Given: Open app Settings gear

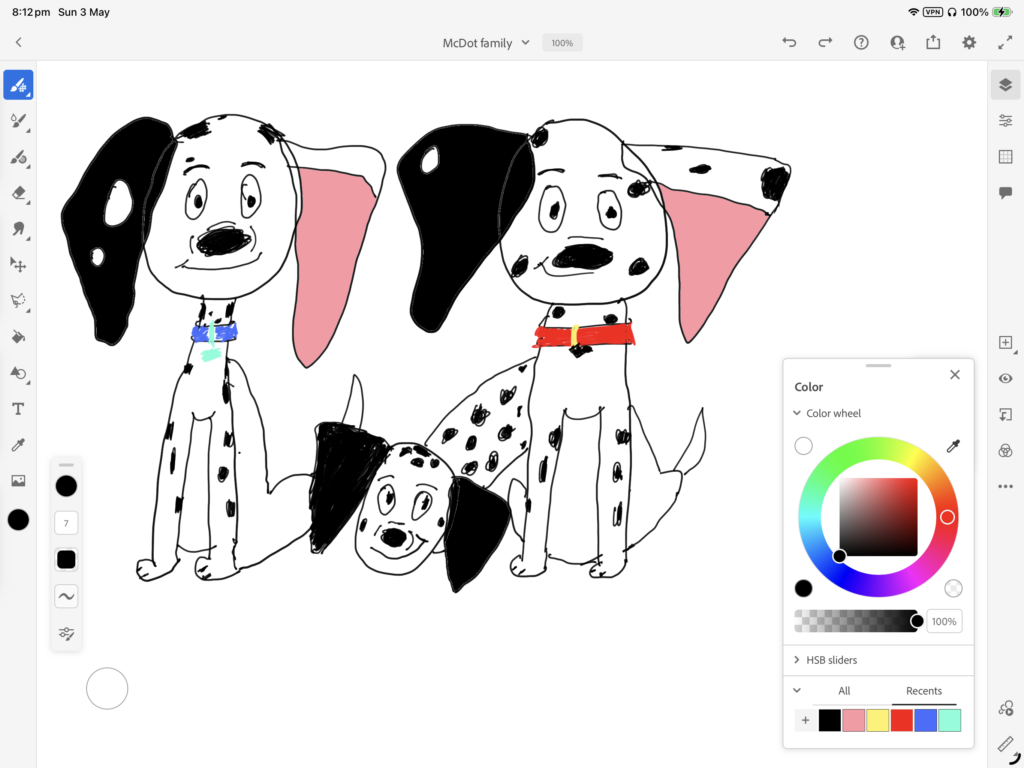Looking at the screenshot, I should coord(969,42).
